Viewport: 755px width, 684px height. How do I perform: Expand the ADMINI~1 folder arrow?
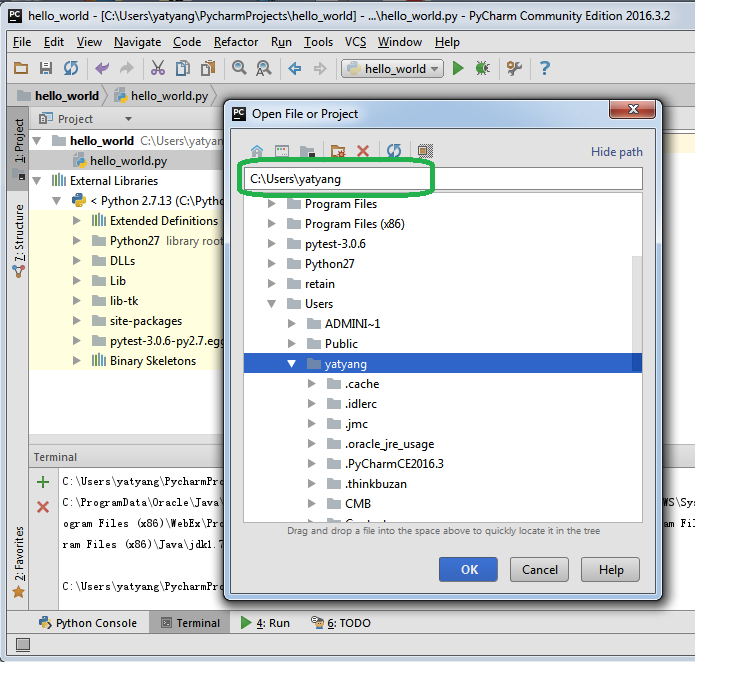(x=292, y=323)
